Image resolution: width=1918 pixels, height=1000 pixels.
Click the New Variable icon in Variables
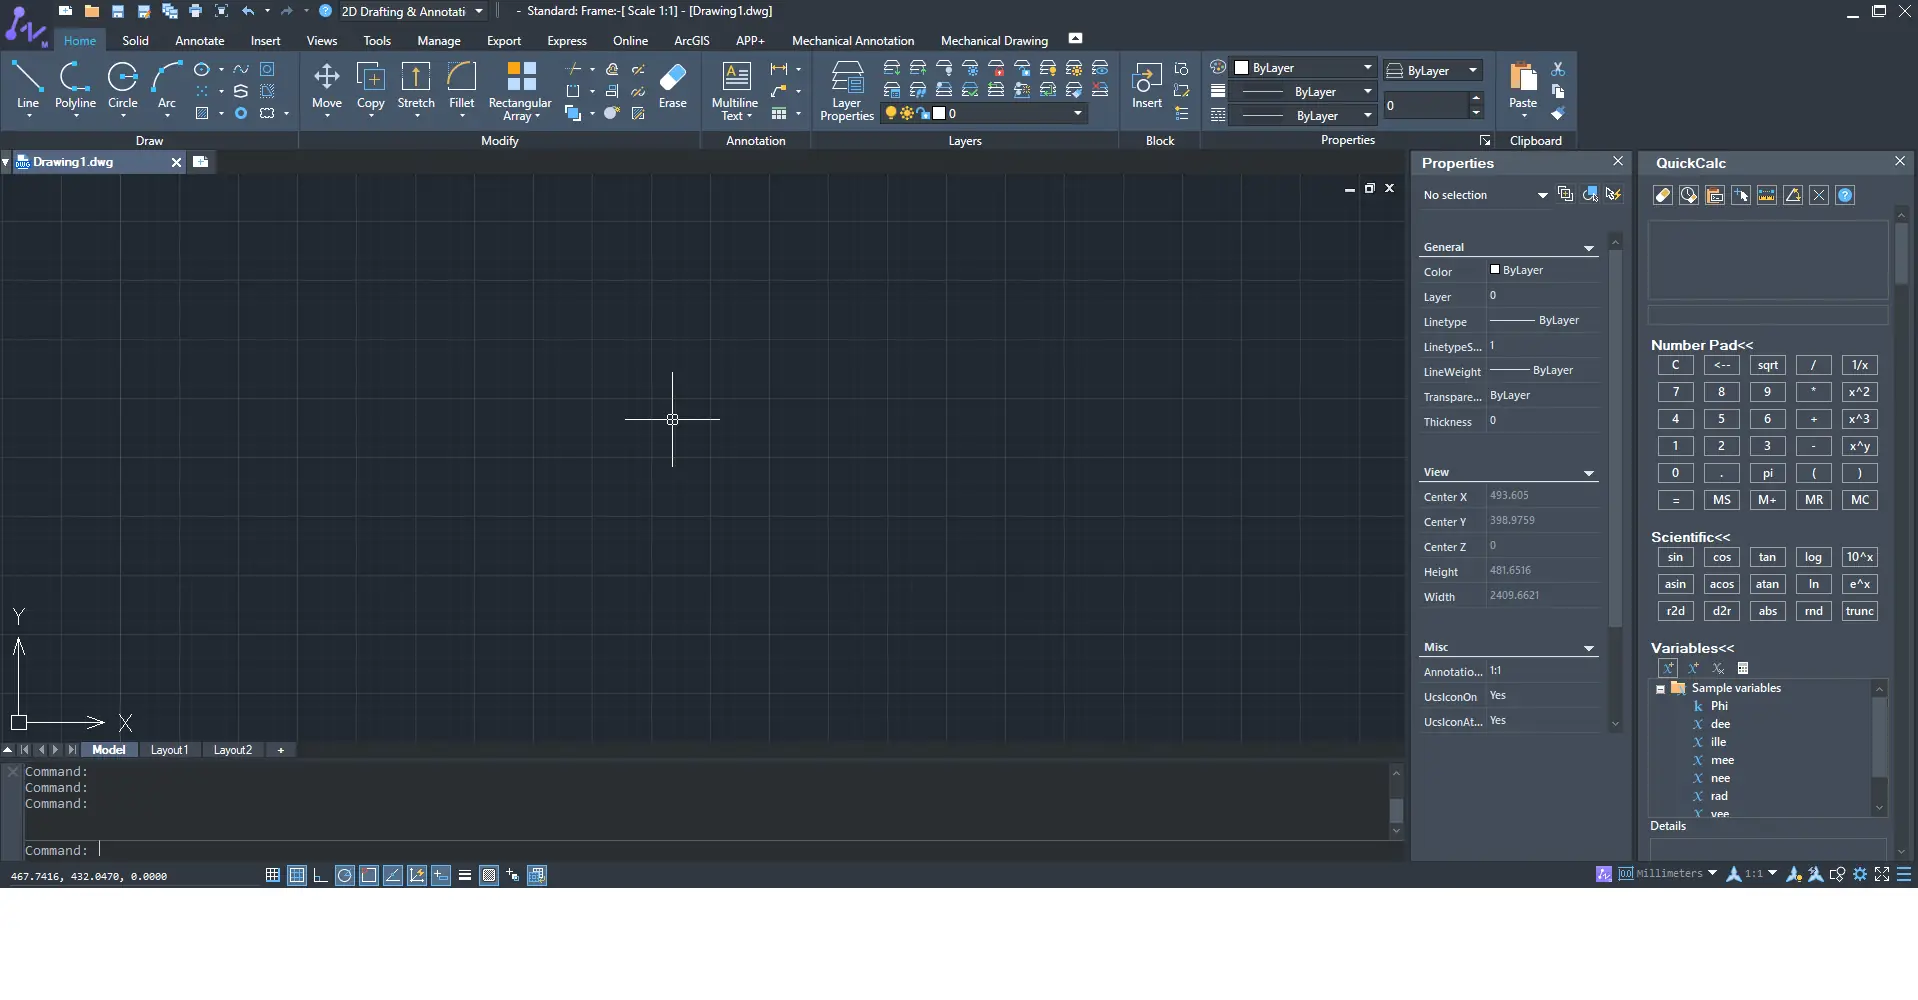pos(1668,668)
